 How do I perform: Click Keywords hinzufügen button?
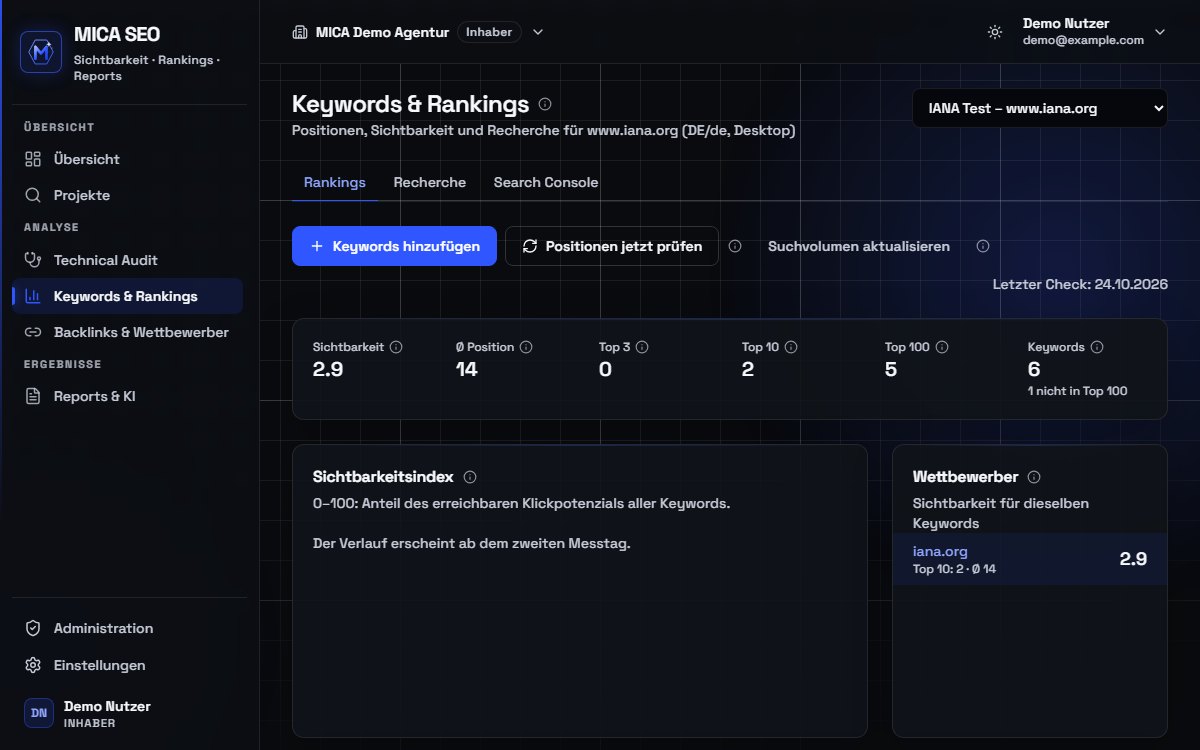394,246
